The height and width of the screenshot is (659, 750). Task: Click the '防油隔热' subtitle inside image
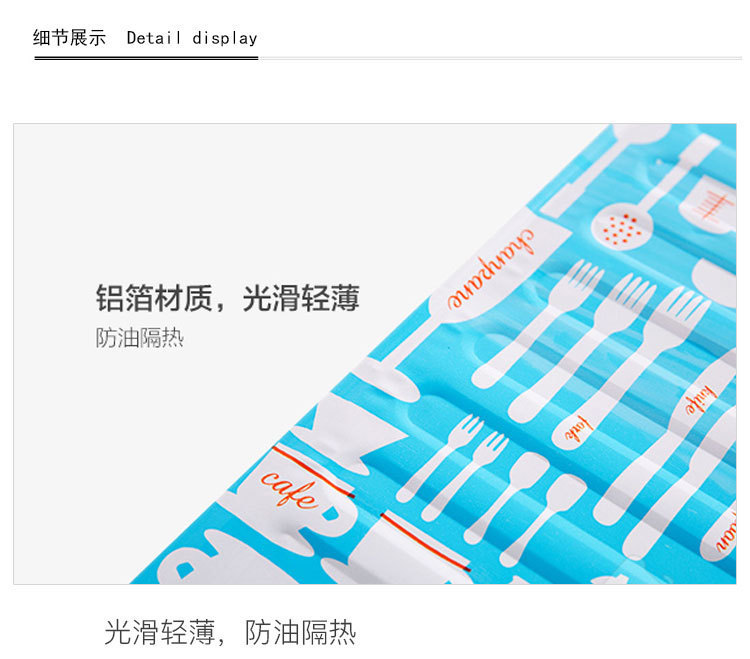coord(140,338)
